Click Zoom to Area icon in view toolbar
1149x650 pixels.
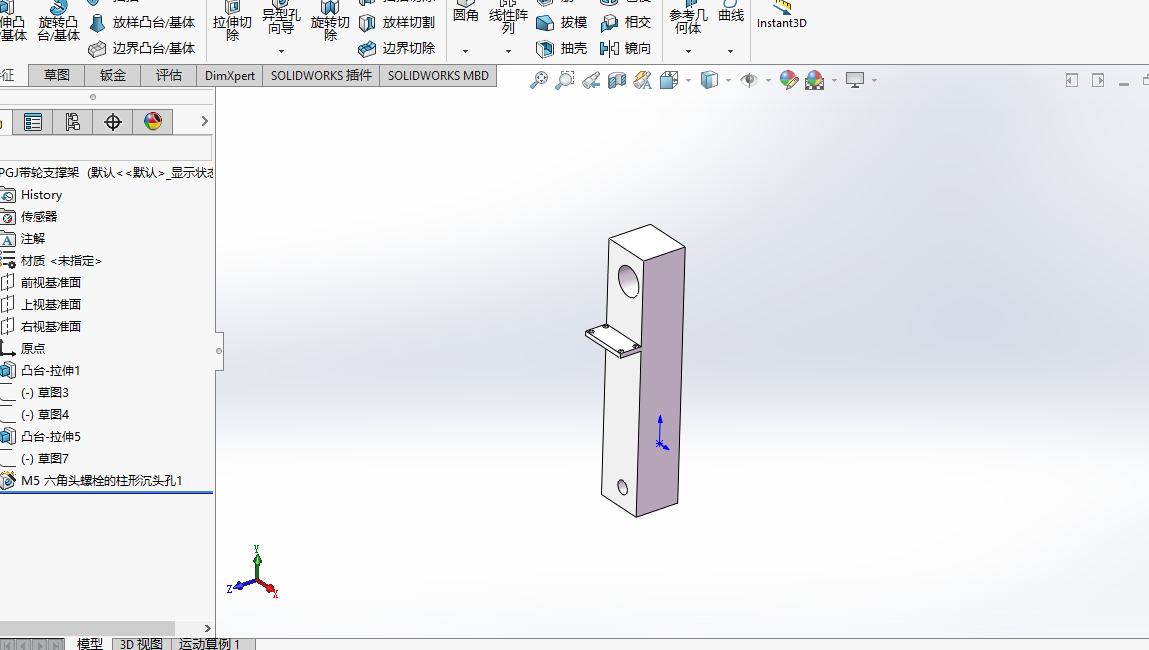click(x=564, y=80)
